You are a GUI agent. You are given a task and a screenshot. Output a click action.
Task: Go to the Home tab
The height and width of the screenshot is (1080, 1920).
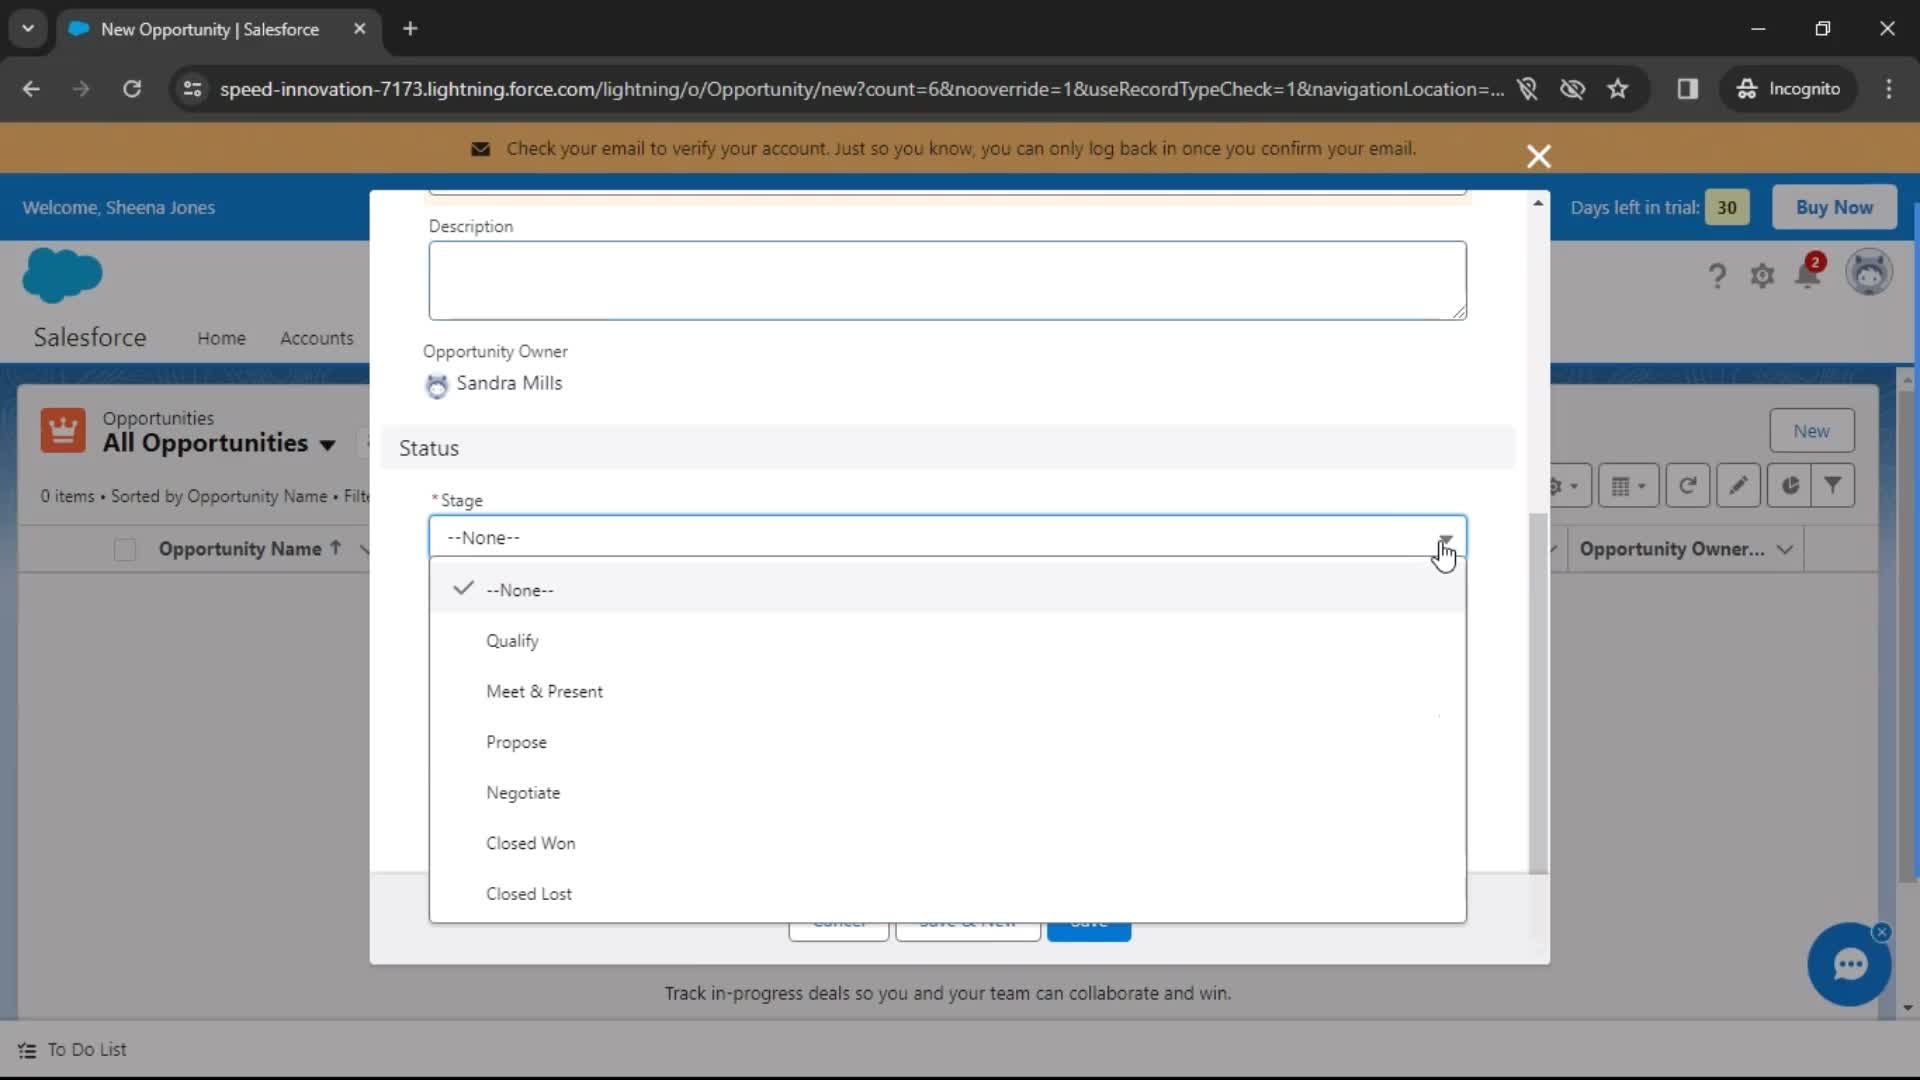click(x=221, y=338)
